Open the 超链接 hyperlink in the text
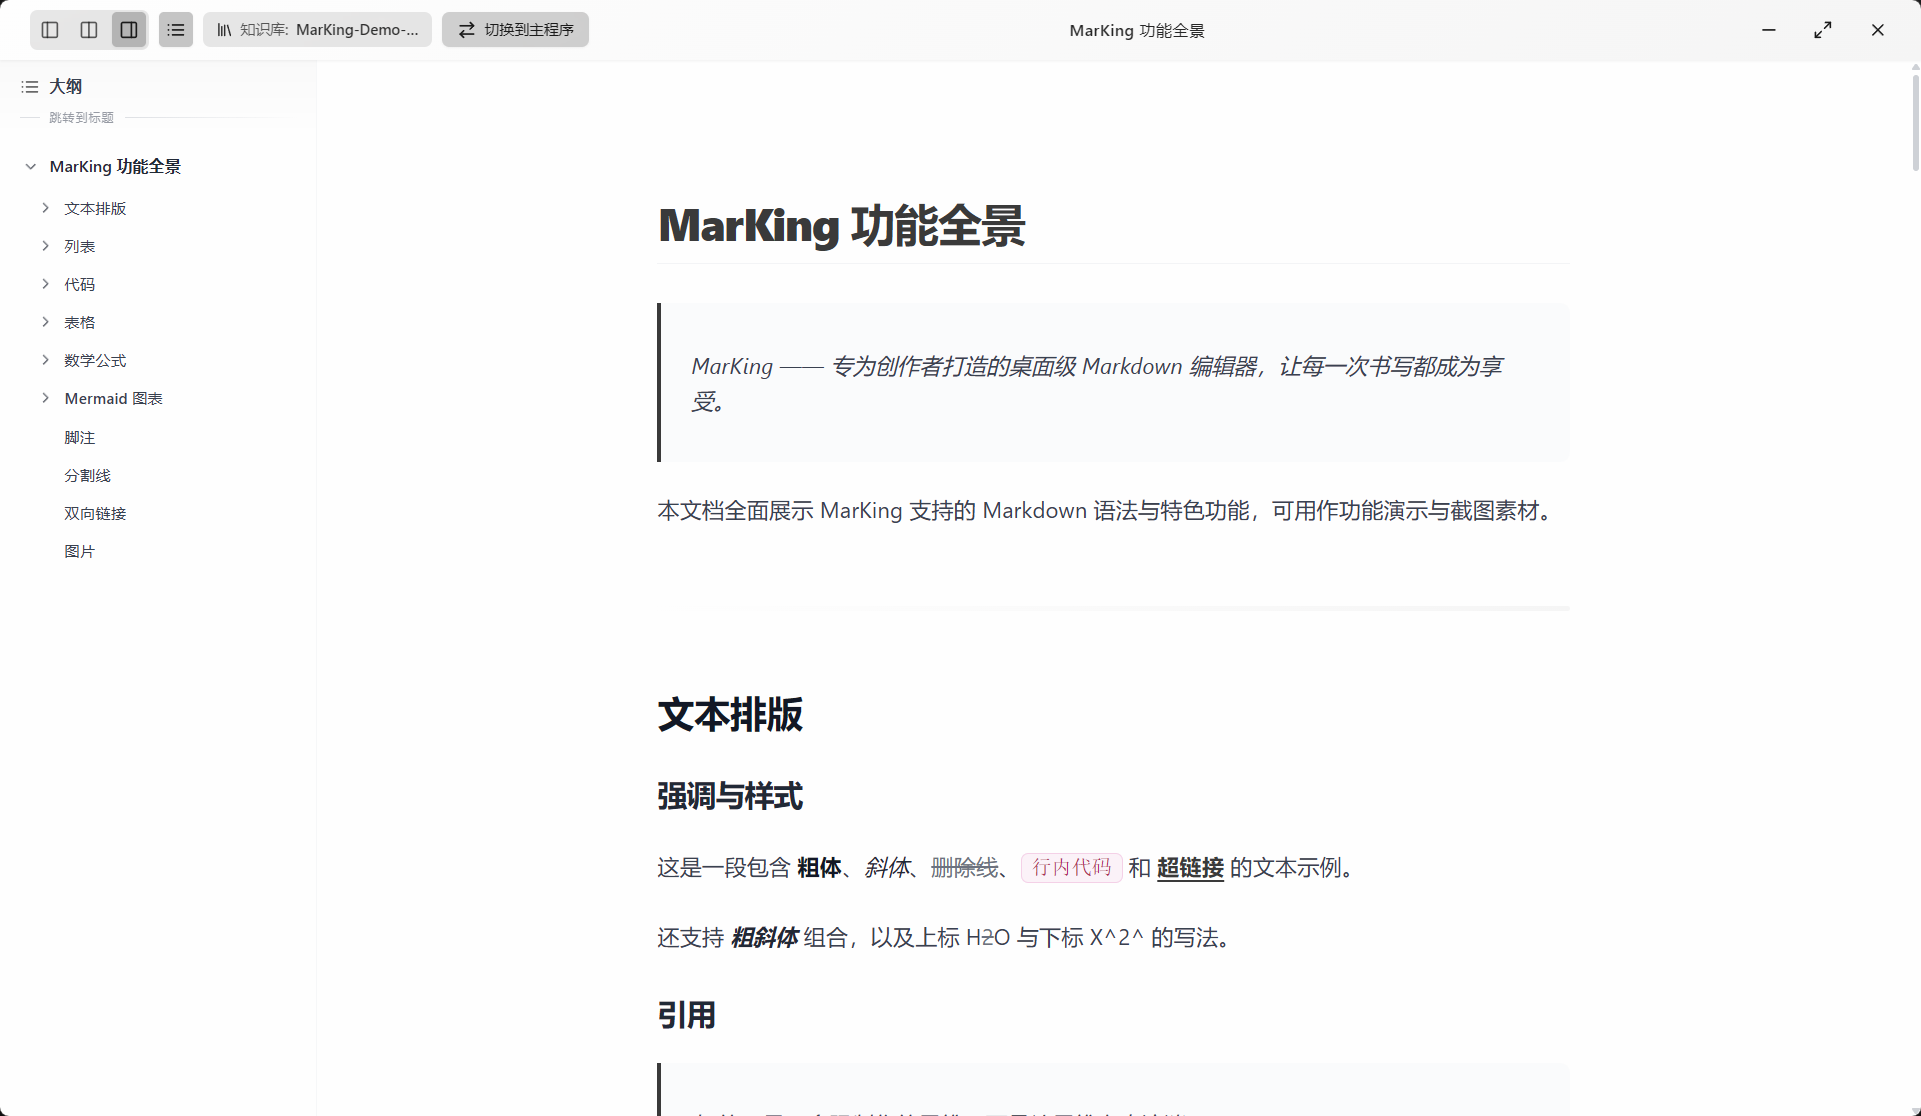The height and width of the screenshot is (1116, 1921). [x=1190, y=868]
